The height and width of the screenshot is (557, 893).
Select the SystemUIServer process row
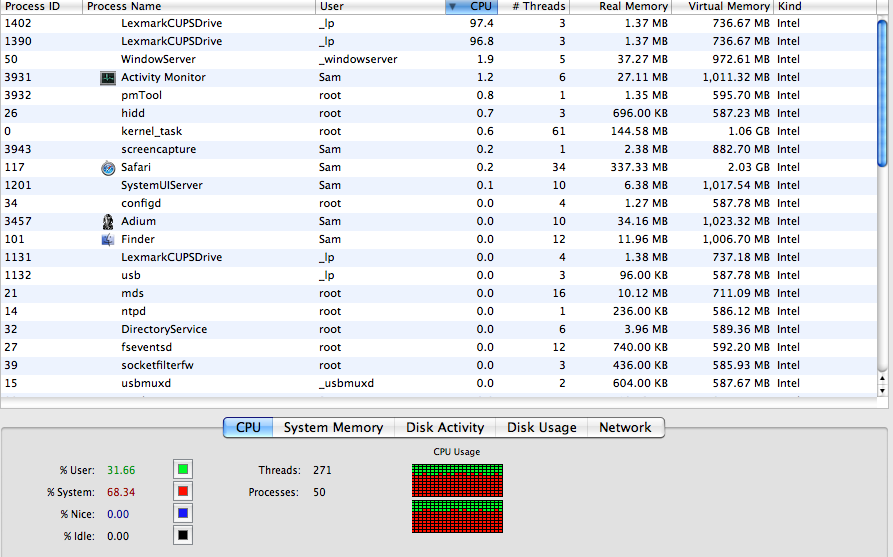click(439, 185)
